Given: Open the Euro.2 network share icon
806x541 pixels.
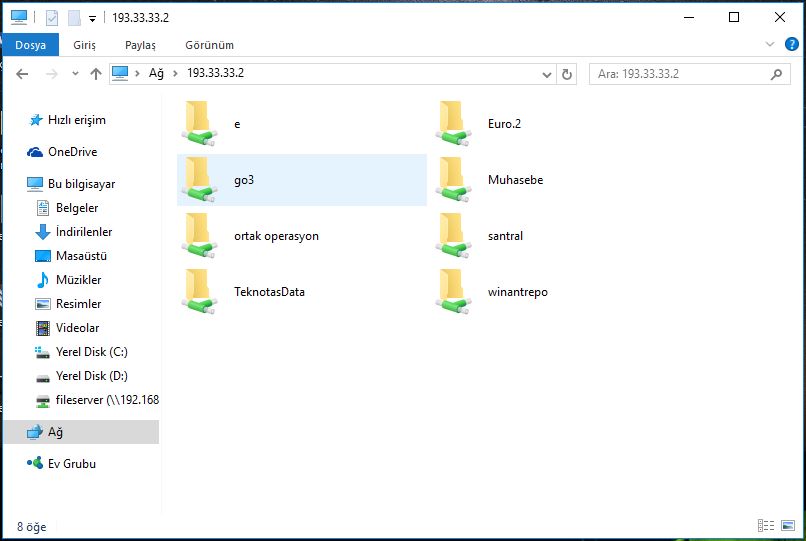Looking at the screenshot, I should 454,123.
